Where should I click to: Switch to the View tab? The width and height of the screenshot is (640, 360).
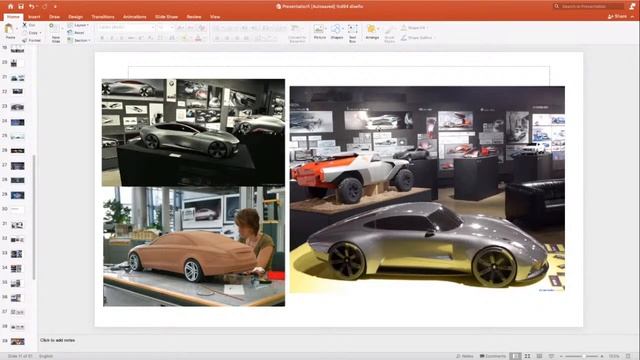pyautogui.click(x=215, y=17)
